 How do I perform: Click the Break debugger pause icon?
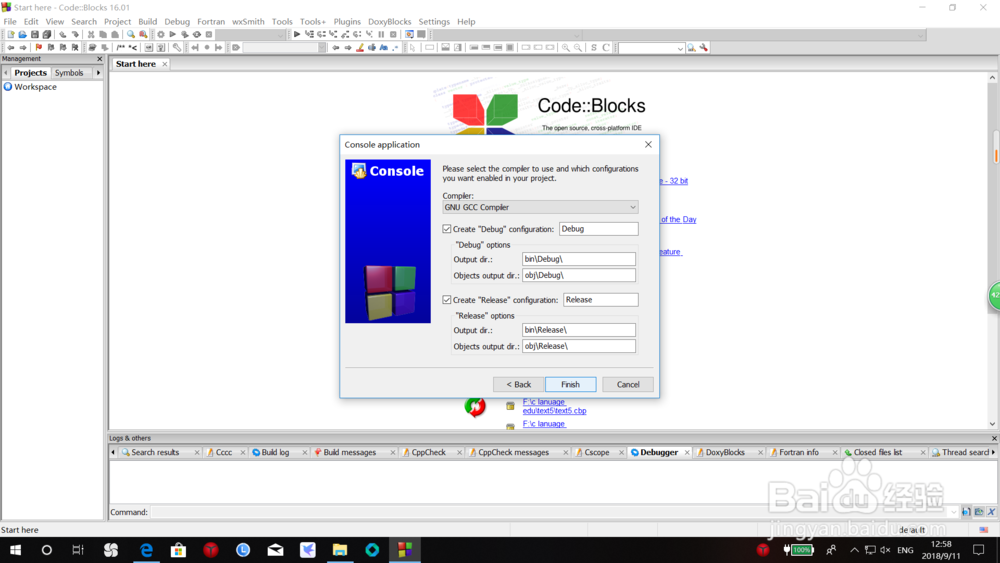pyautogui.click(x=381, y=34)
